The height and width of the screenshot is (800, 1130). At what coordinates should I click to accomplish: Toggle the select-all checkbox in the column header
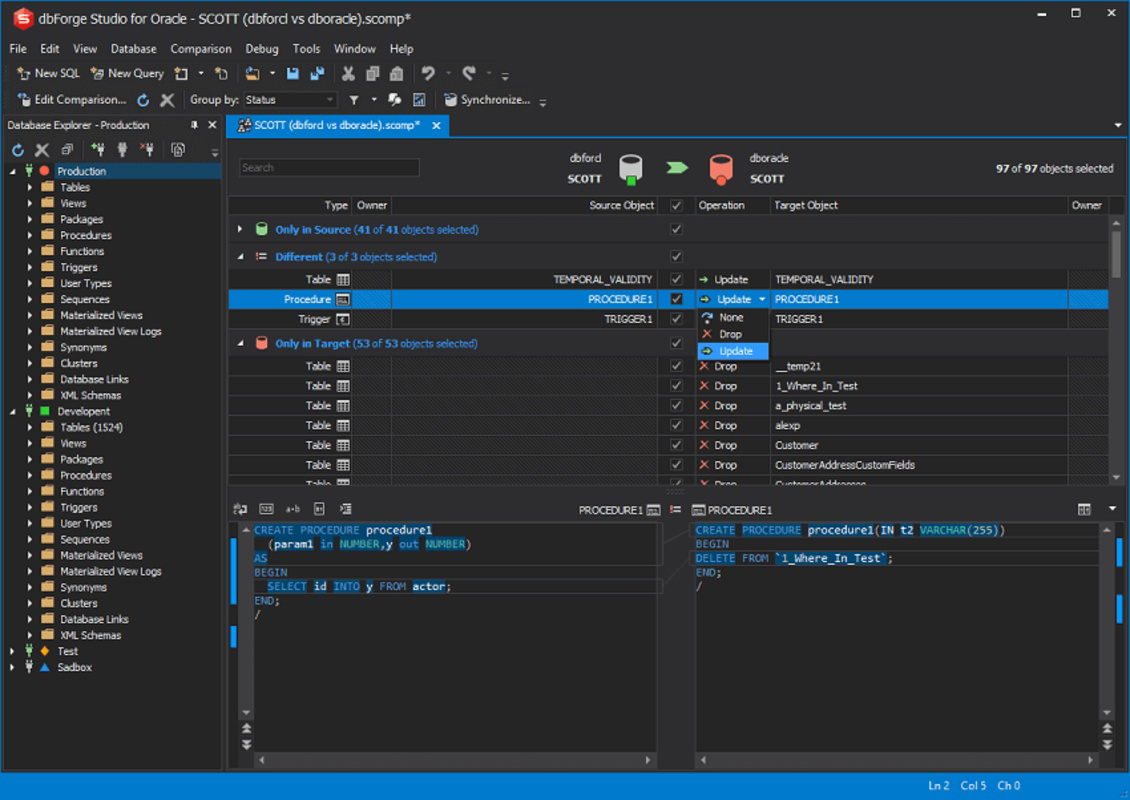pyautogui.click(x=676, y=205)
